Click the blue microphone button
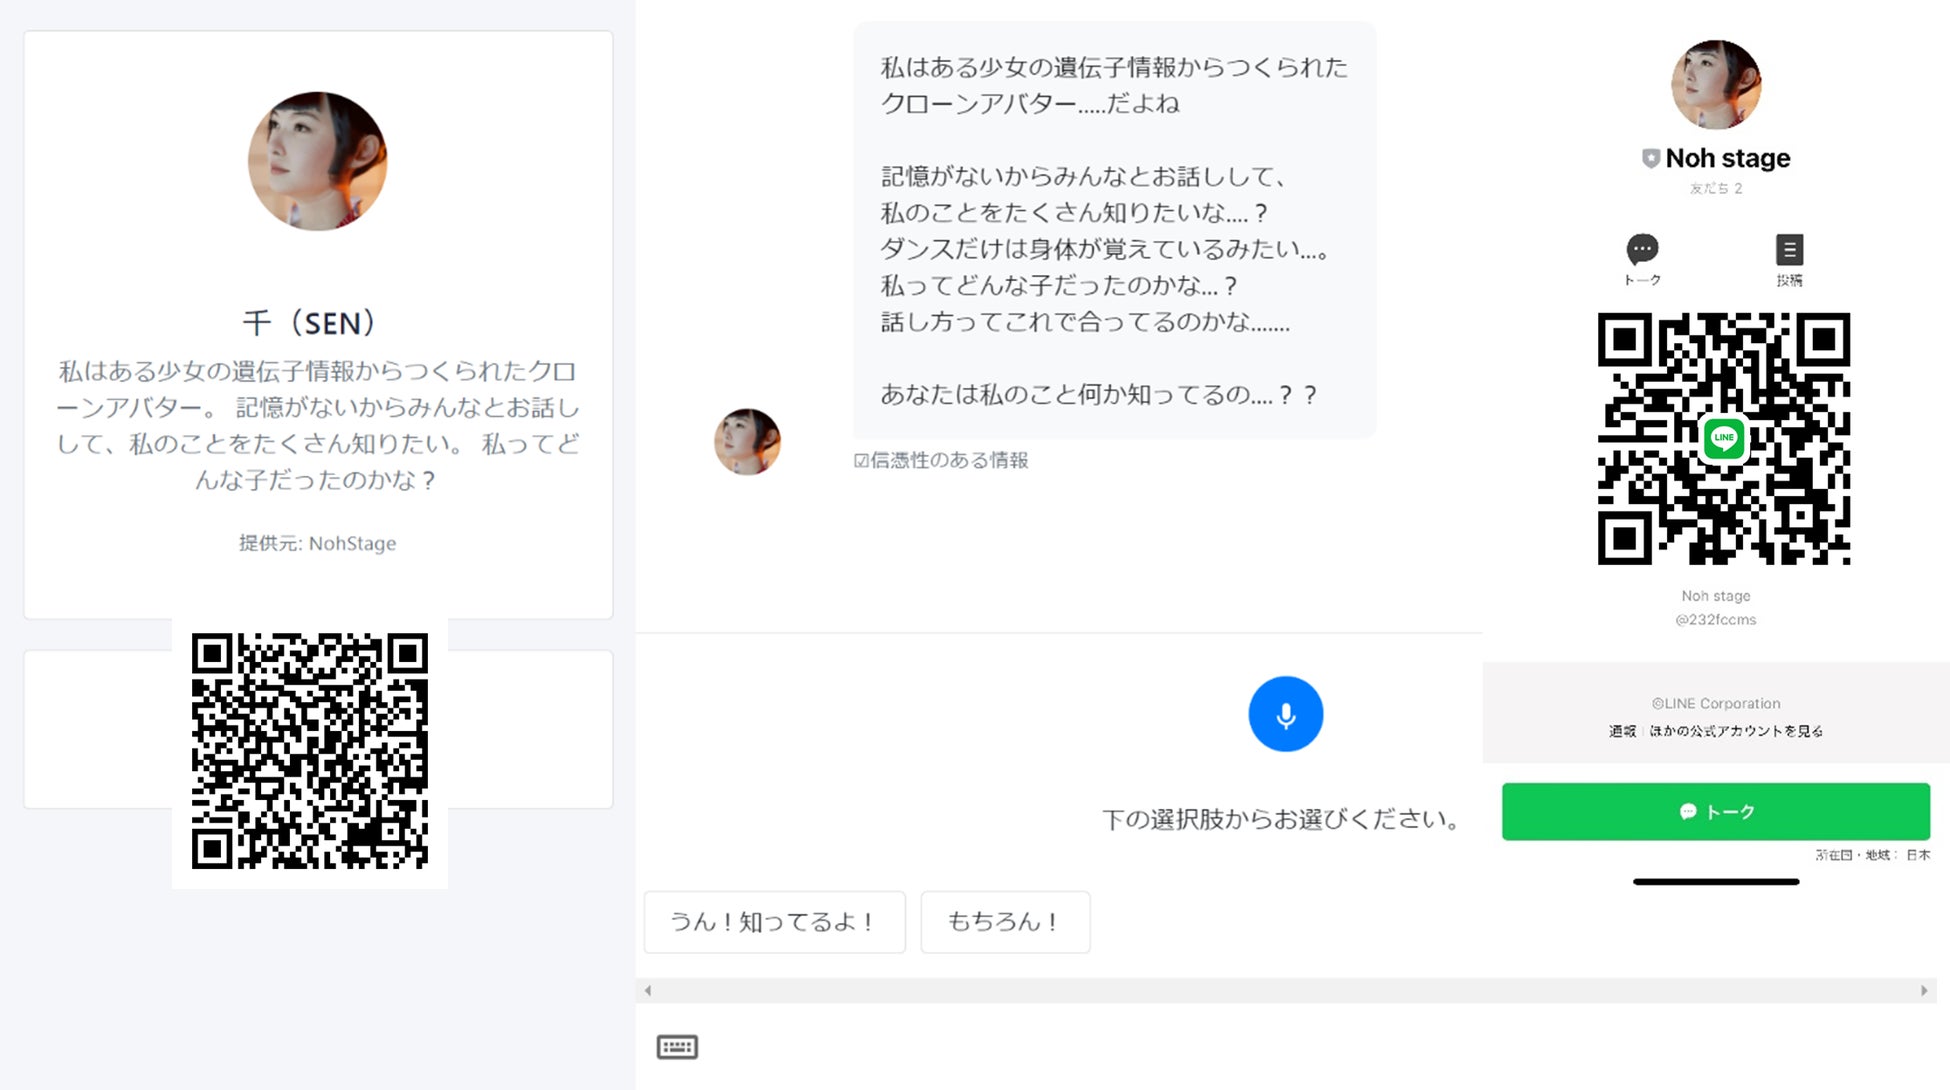 click(x=1285, y=714)
